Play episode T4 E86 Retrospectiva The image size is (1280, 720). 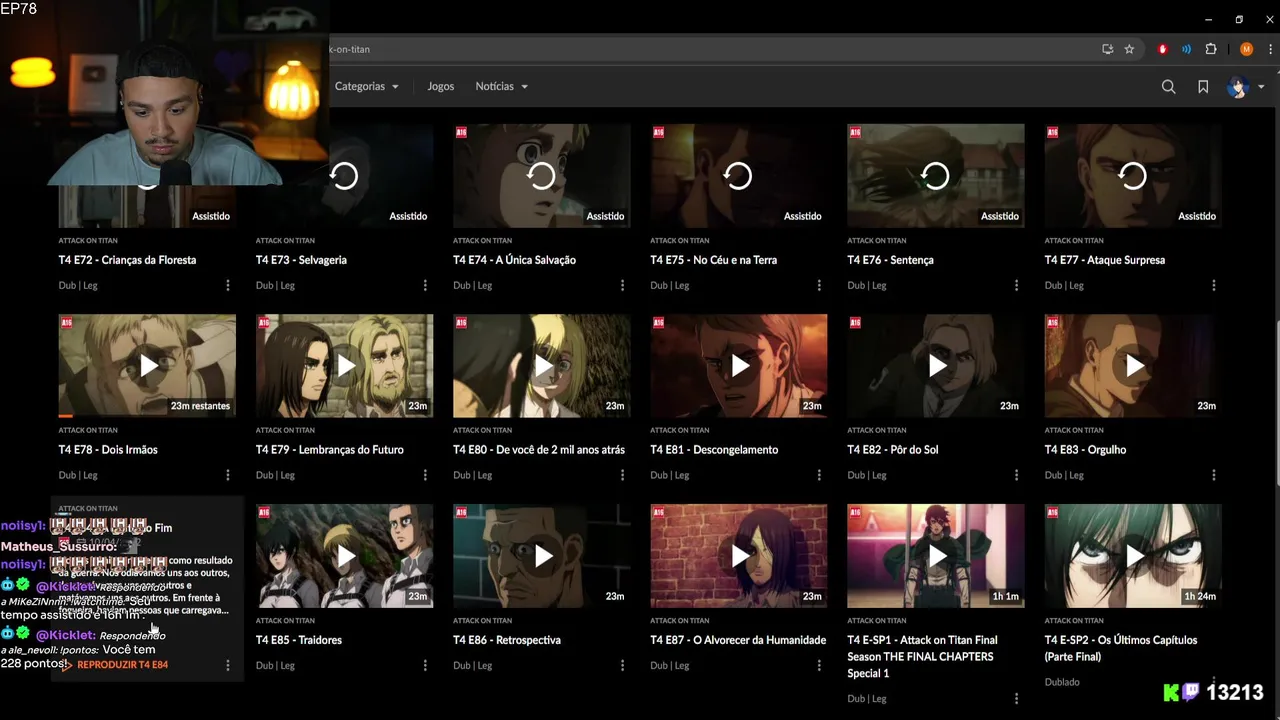tap(541, 556)
